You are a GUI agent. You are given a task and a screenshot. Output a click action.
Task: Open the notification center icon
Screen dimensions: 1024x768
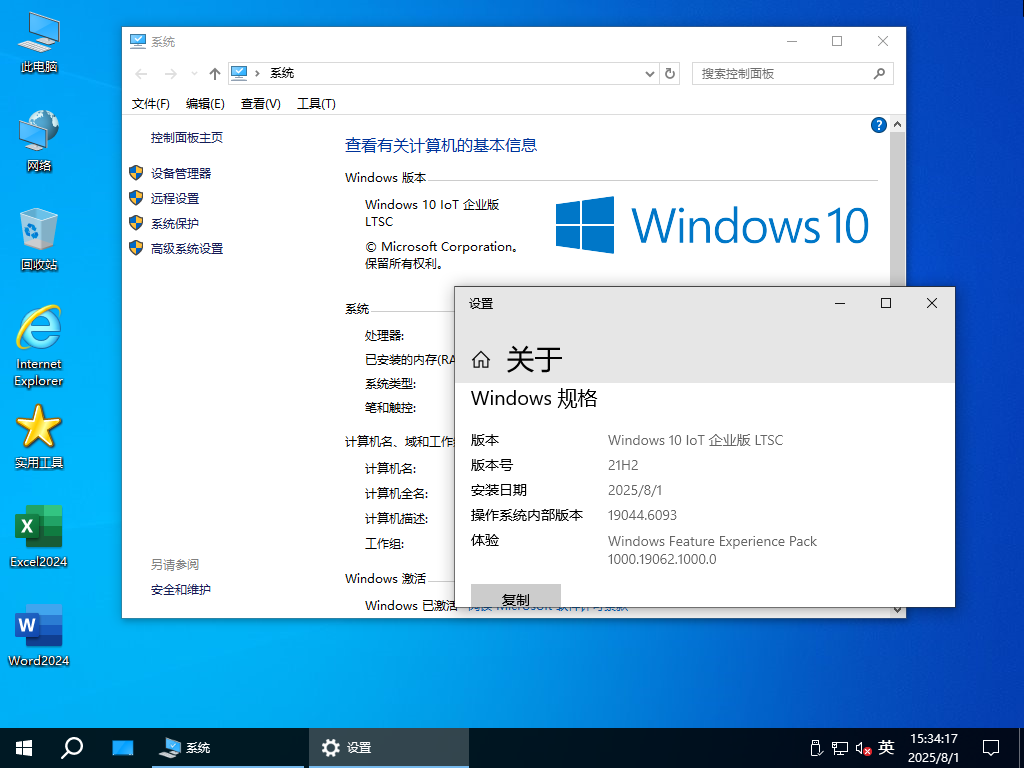pyautogui.click(x=991, y=748)
